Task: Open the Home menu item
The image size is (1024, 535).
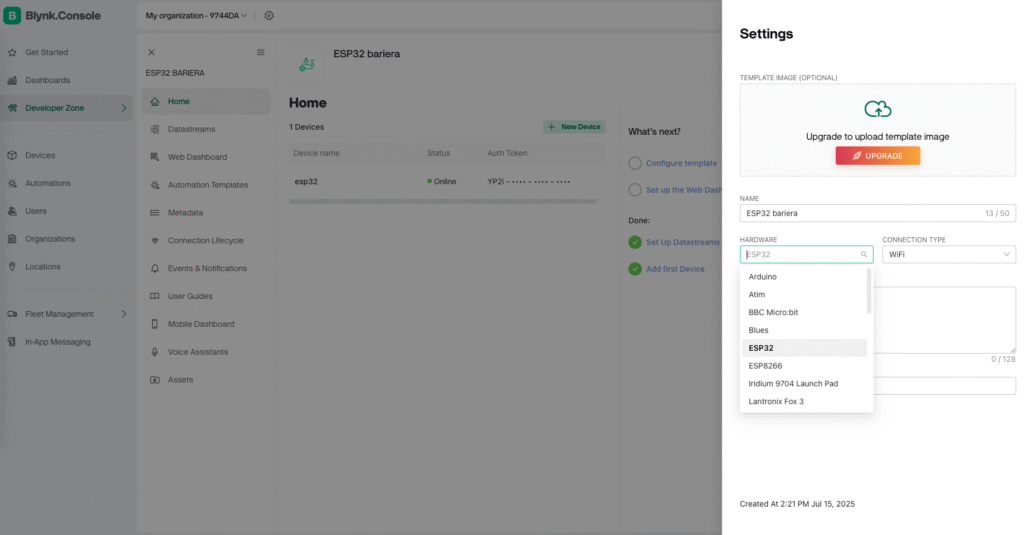Action: point(206,101)
